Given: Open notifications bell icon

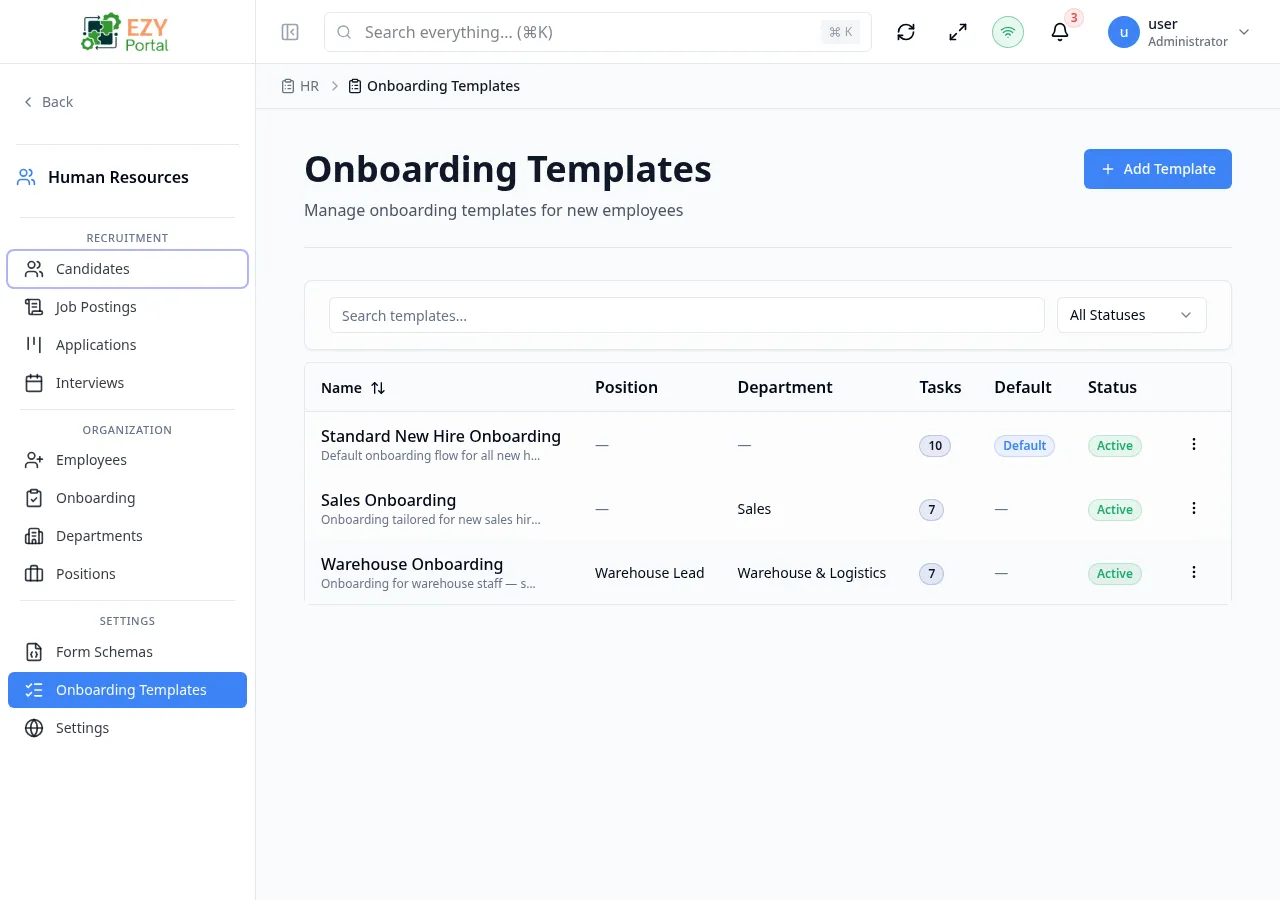Looking at the screenshot, I should (x=1060, y=32).
